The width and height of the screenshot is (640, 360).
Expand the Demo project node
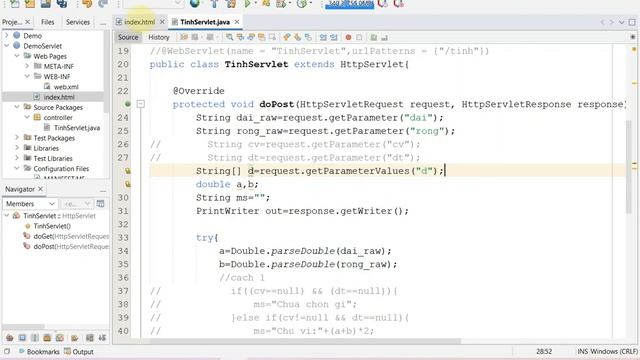[x=7, y=36]
